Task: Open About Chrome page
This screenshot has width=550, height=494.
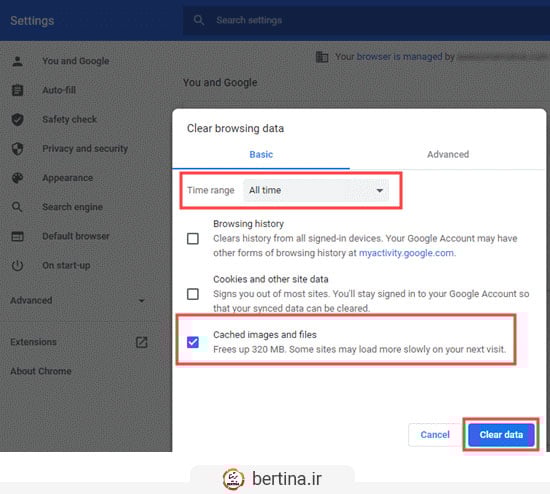Action: pos(41,371)
